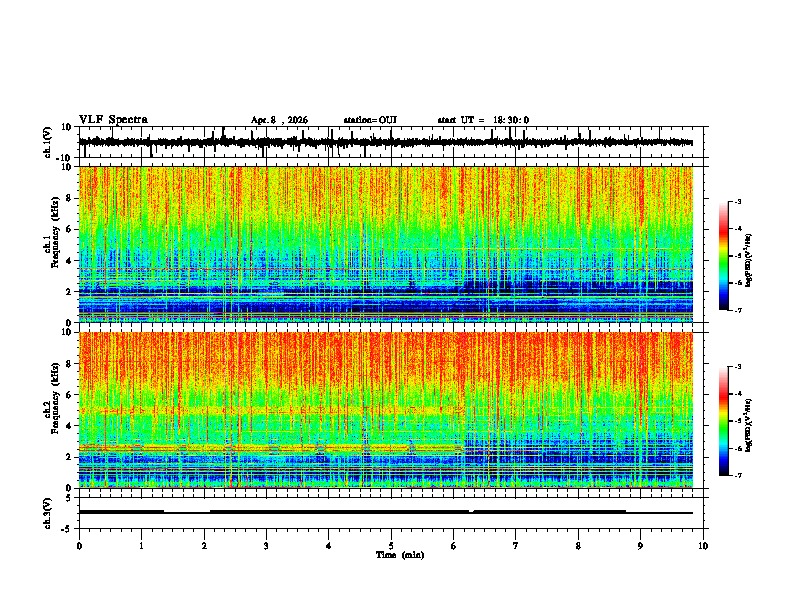The image size is (792, 612).
Task: Click the ch.1 color bar log(PSD) label
Action: click(x=749, y=260)
